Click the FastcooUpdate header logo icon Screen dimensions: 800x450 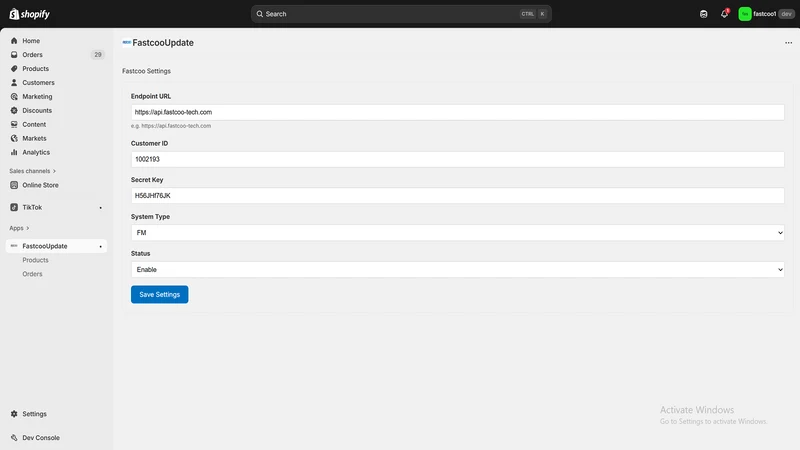tap(127, 42)
